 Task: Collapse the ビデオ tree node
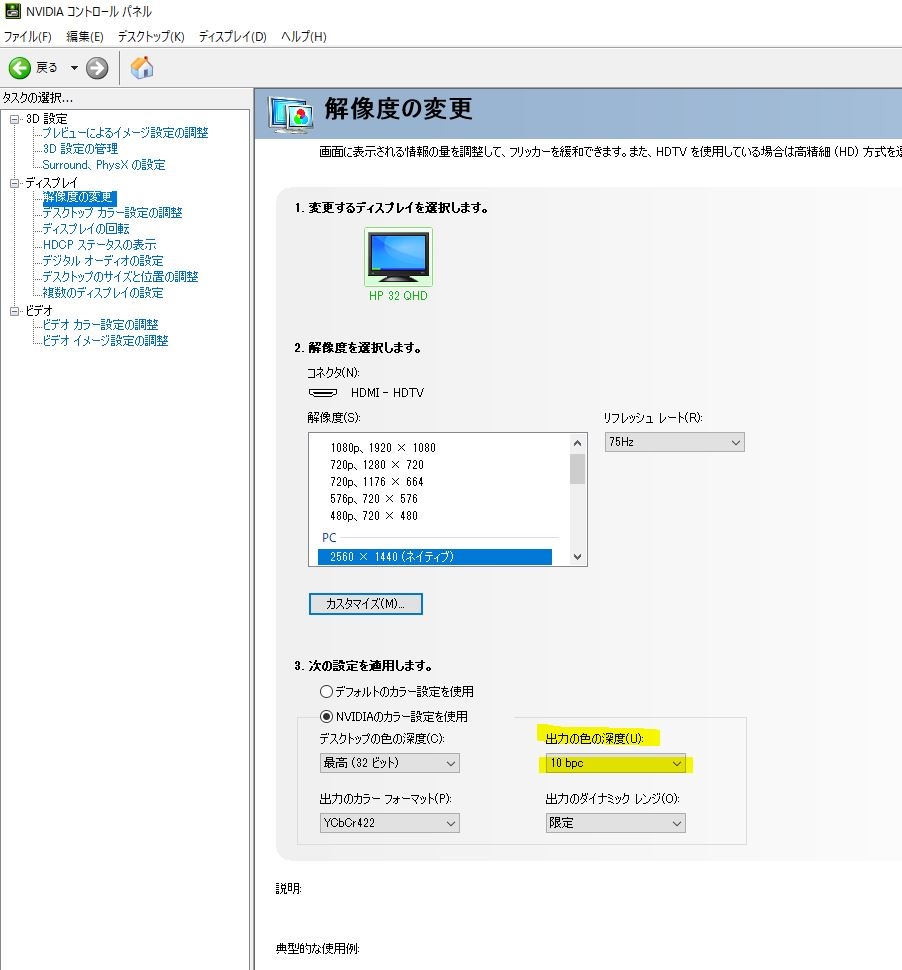[15, 311]
